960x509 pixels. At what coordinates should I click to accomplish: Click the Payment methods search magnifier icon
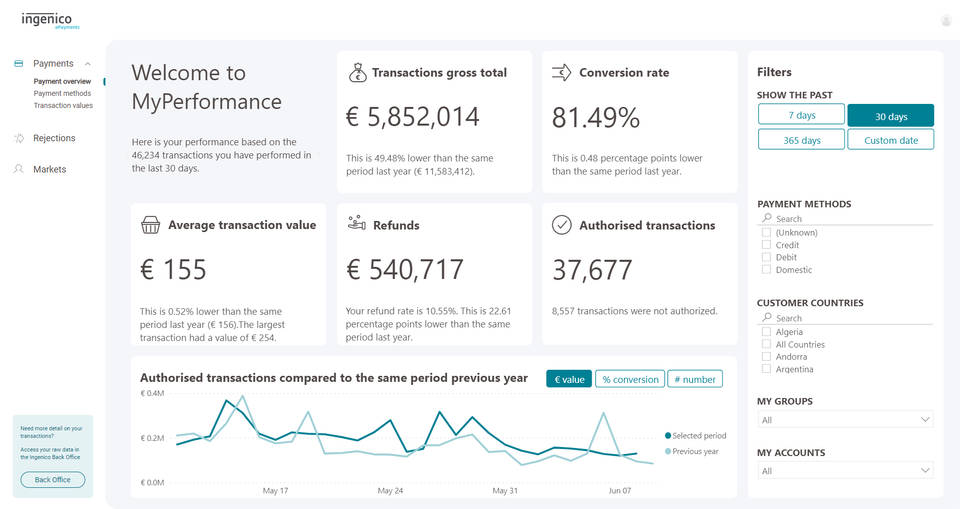767,218
